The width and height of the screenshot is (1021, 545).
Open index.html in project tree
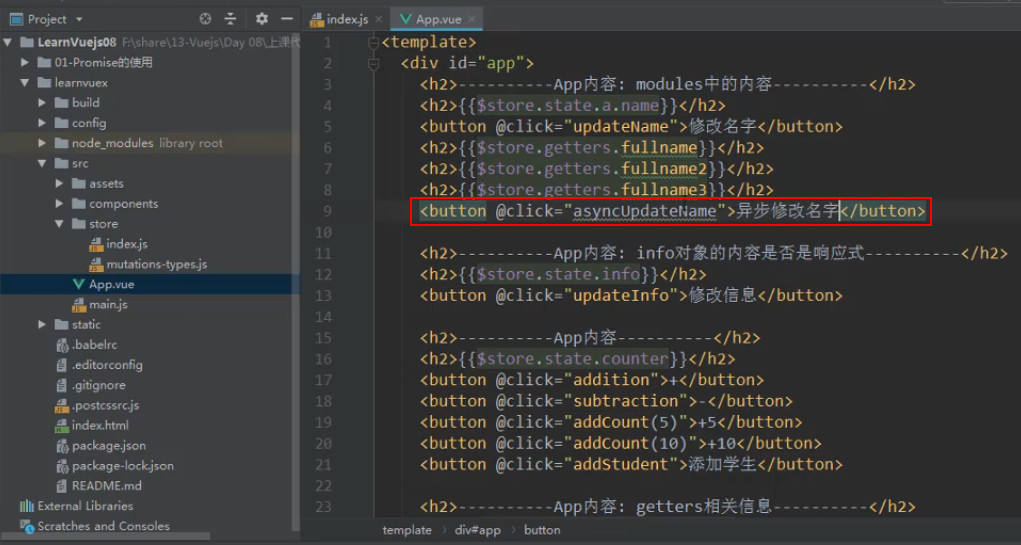click(100, 425)
